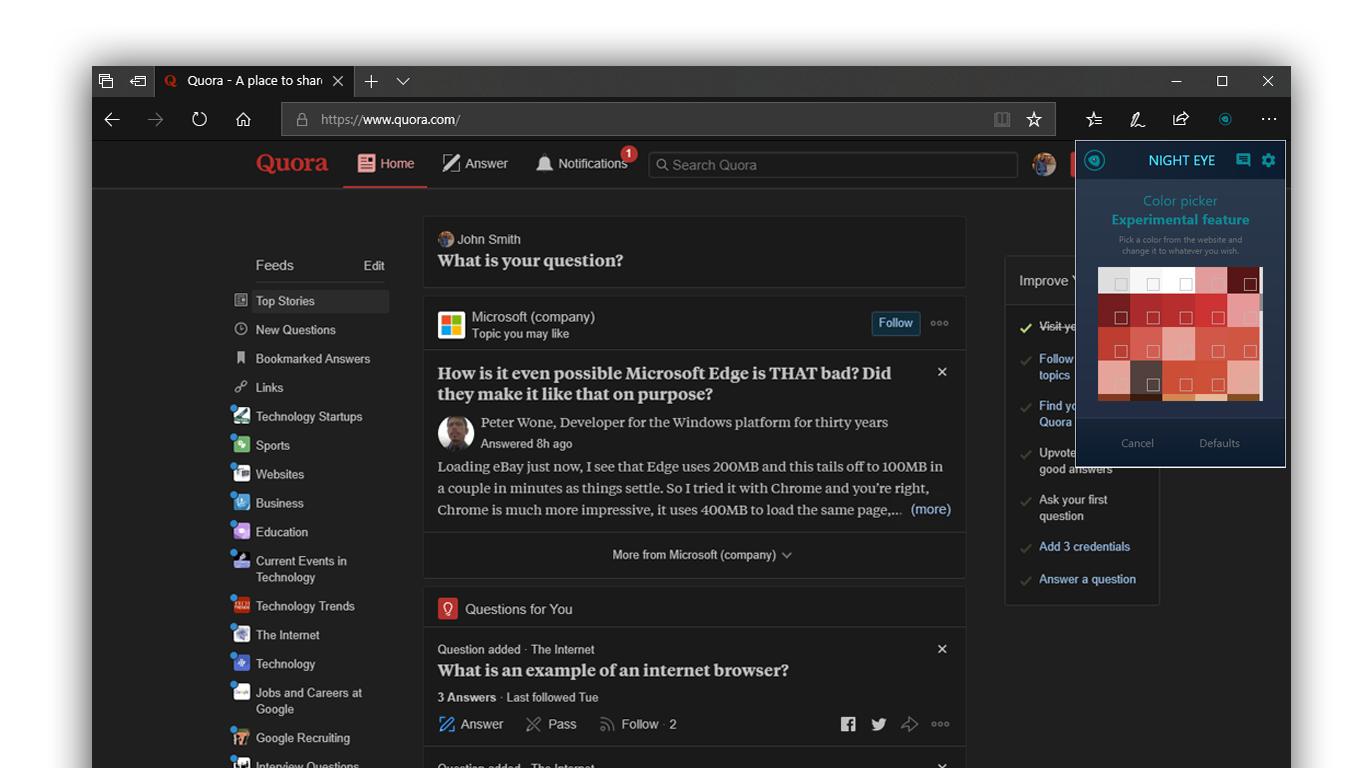Open the Microsoft Edge question title

[x=664, y=384]
